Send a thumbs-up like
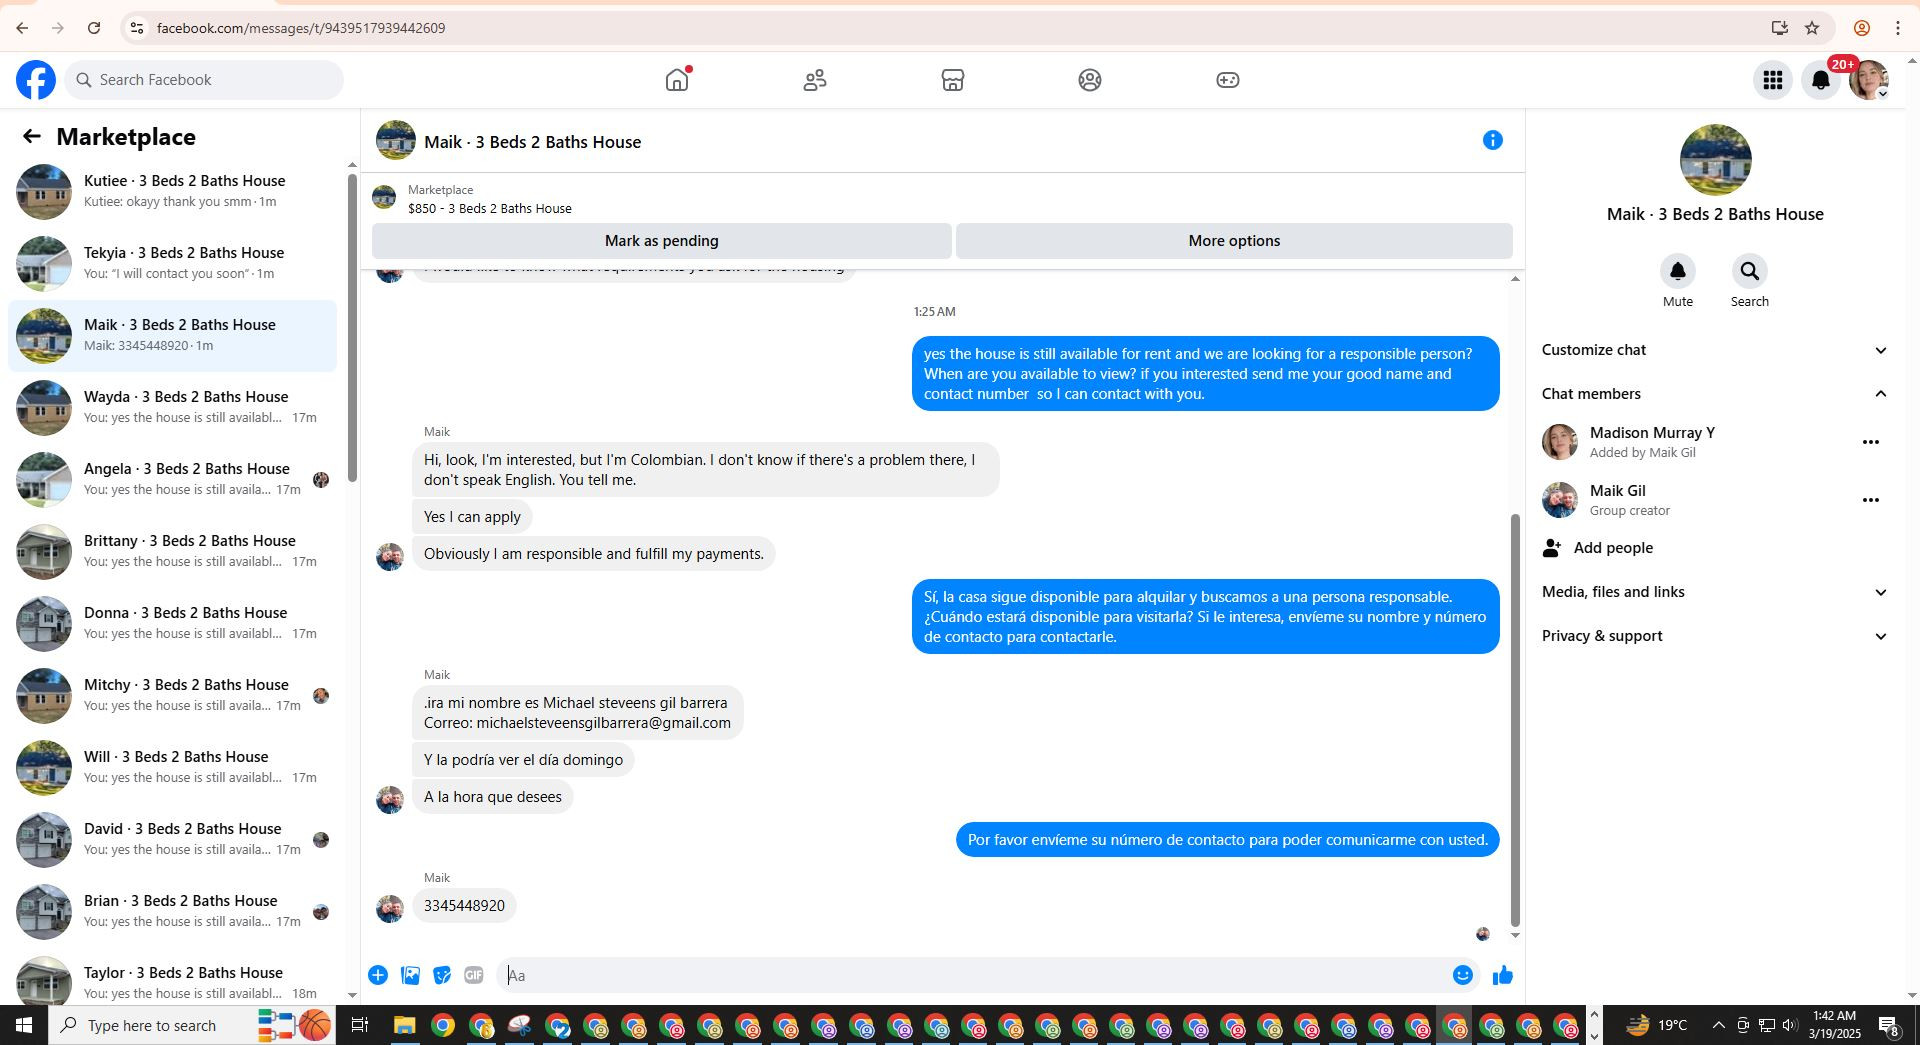The height and width of the screenshot is (1045, 1920). (1503, 975)
